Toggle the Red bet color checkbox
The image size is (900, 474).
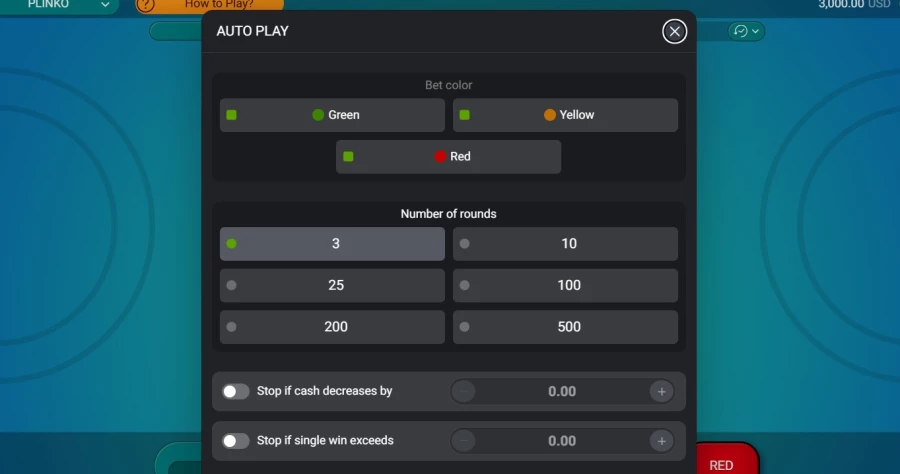pos(348,157)
